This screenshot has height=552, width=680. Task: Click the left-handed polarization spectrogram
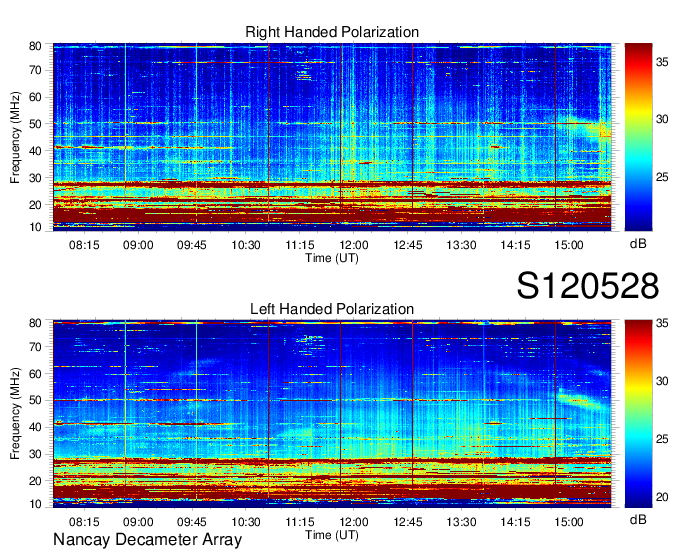[332, 414]
